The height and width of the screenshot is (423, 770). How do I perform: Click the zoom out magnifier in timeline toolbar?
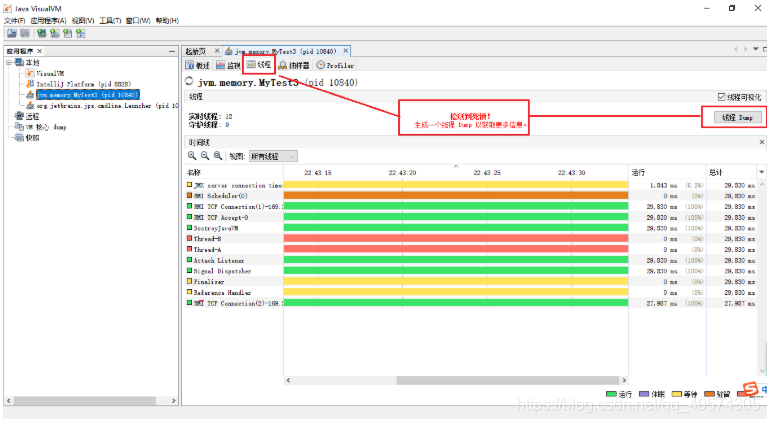(205, 156)
